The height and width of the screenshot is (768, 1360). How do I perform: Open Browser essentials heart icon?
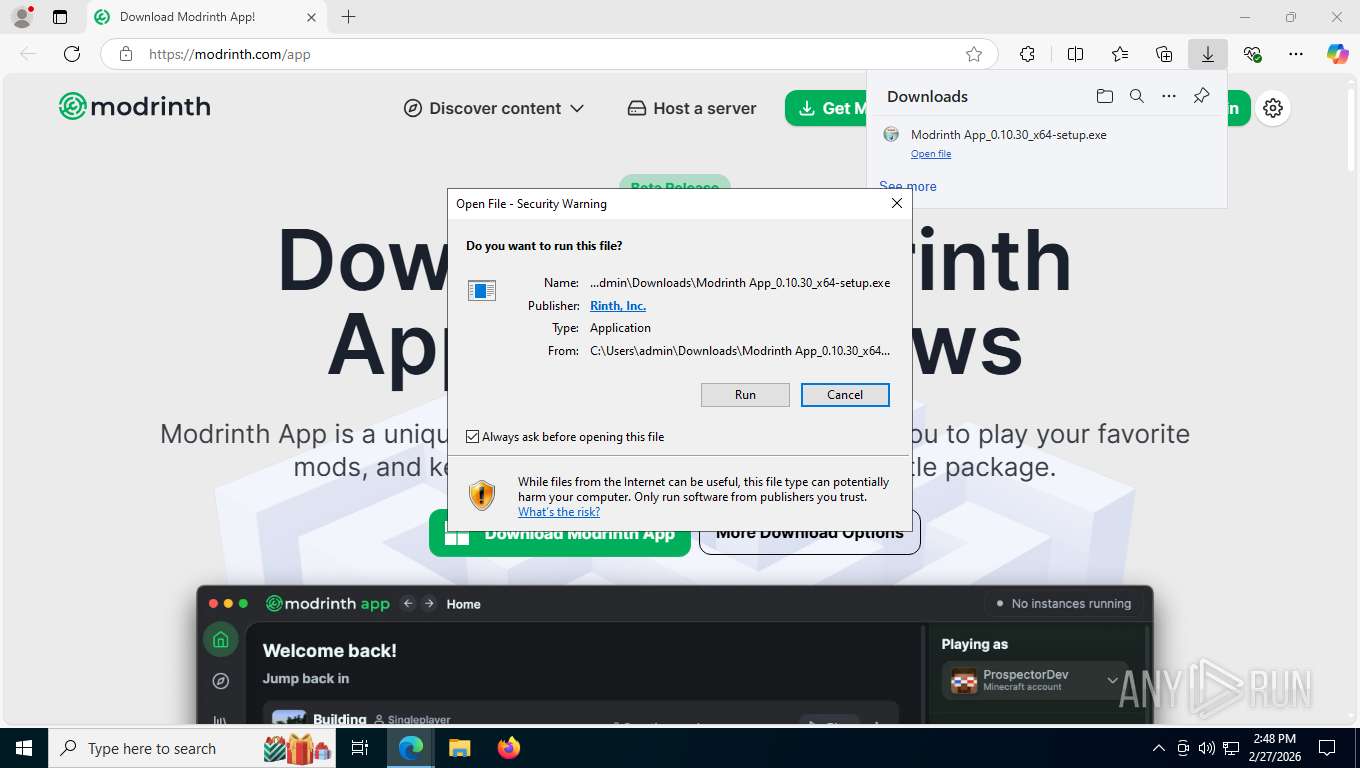coord(1252,54)
